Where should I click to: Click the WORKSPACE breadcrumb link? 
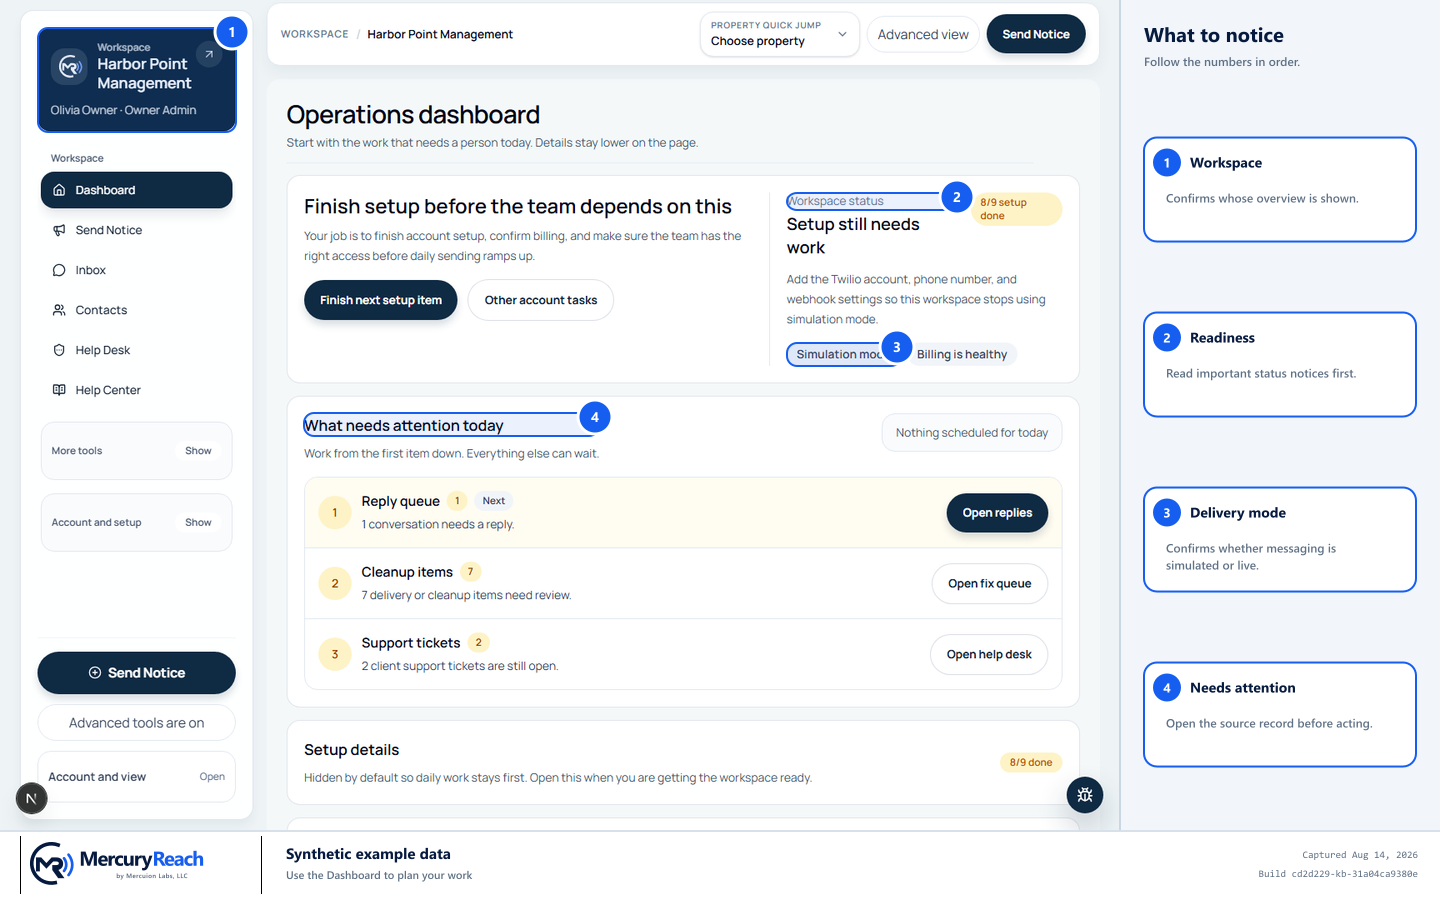click(x=315, y=34)
